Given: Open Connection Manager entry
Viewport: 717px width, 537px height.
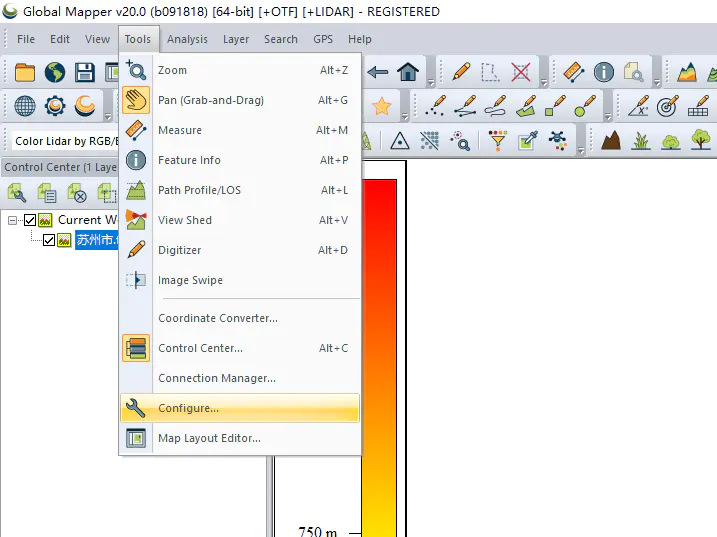Looking at the screenshot, I should coord(240,378).
